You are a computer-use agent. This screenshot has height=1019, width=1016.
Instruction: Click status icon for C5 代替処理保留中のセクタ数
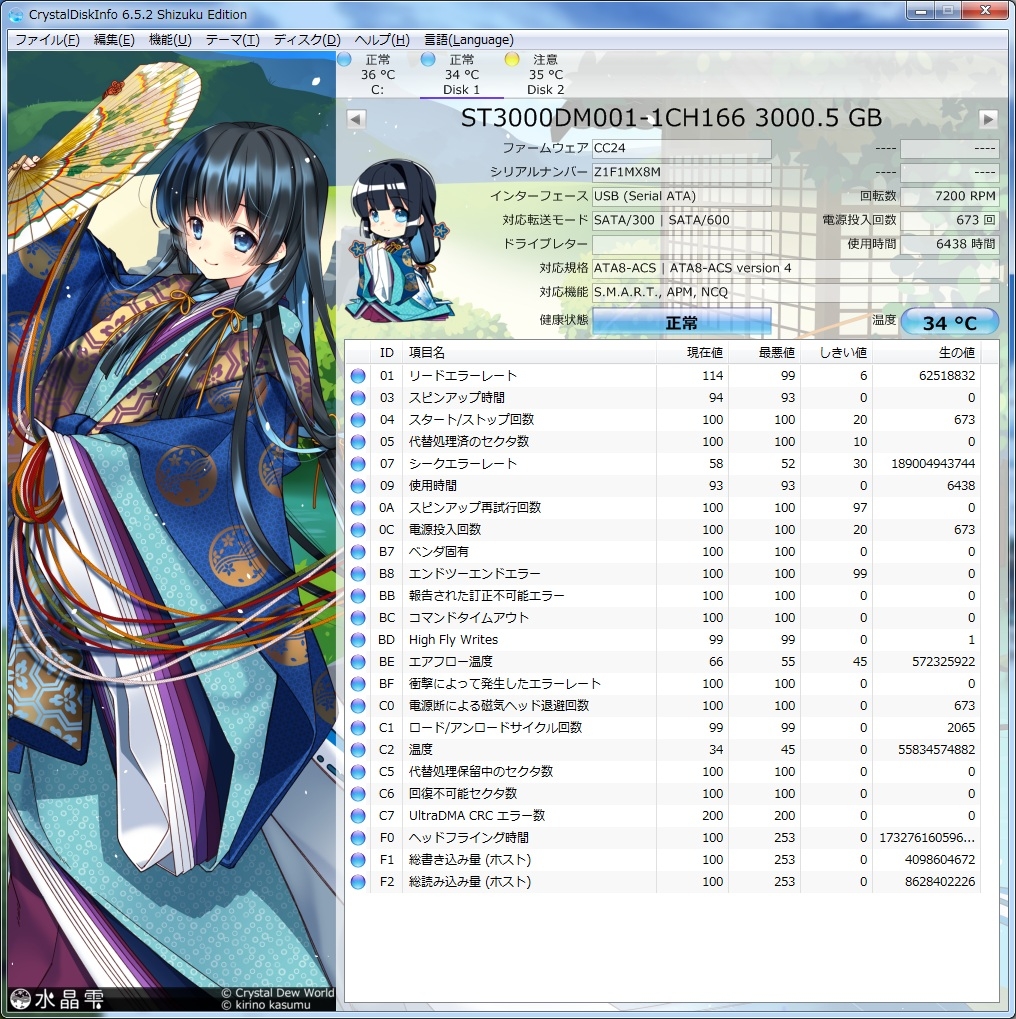(x=358, y=772)
